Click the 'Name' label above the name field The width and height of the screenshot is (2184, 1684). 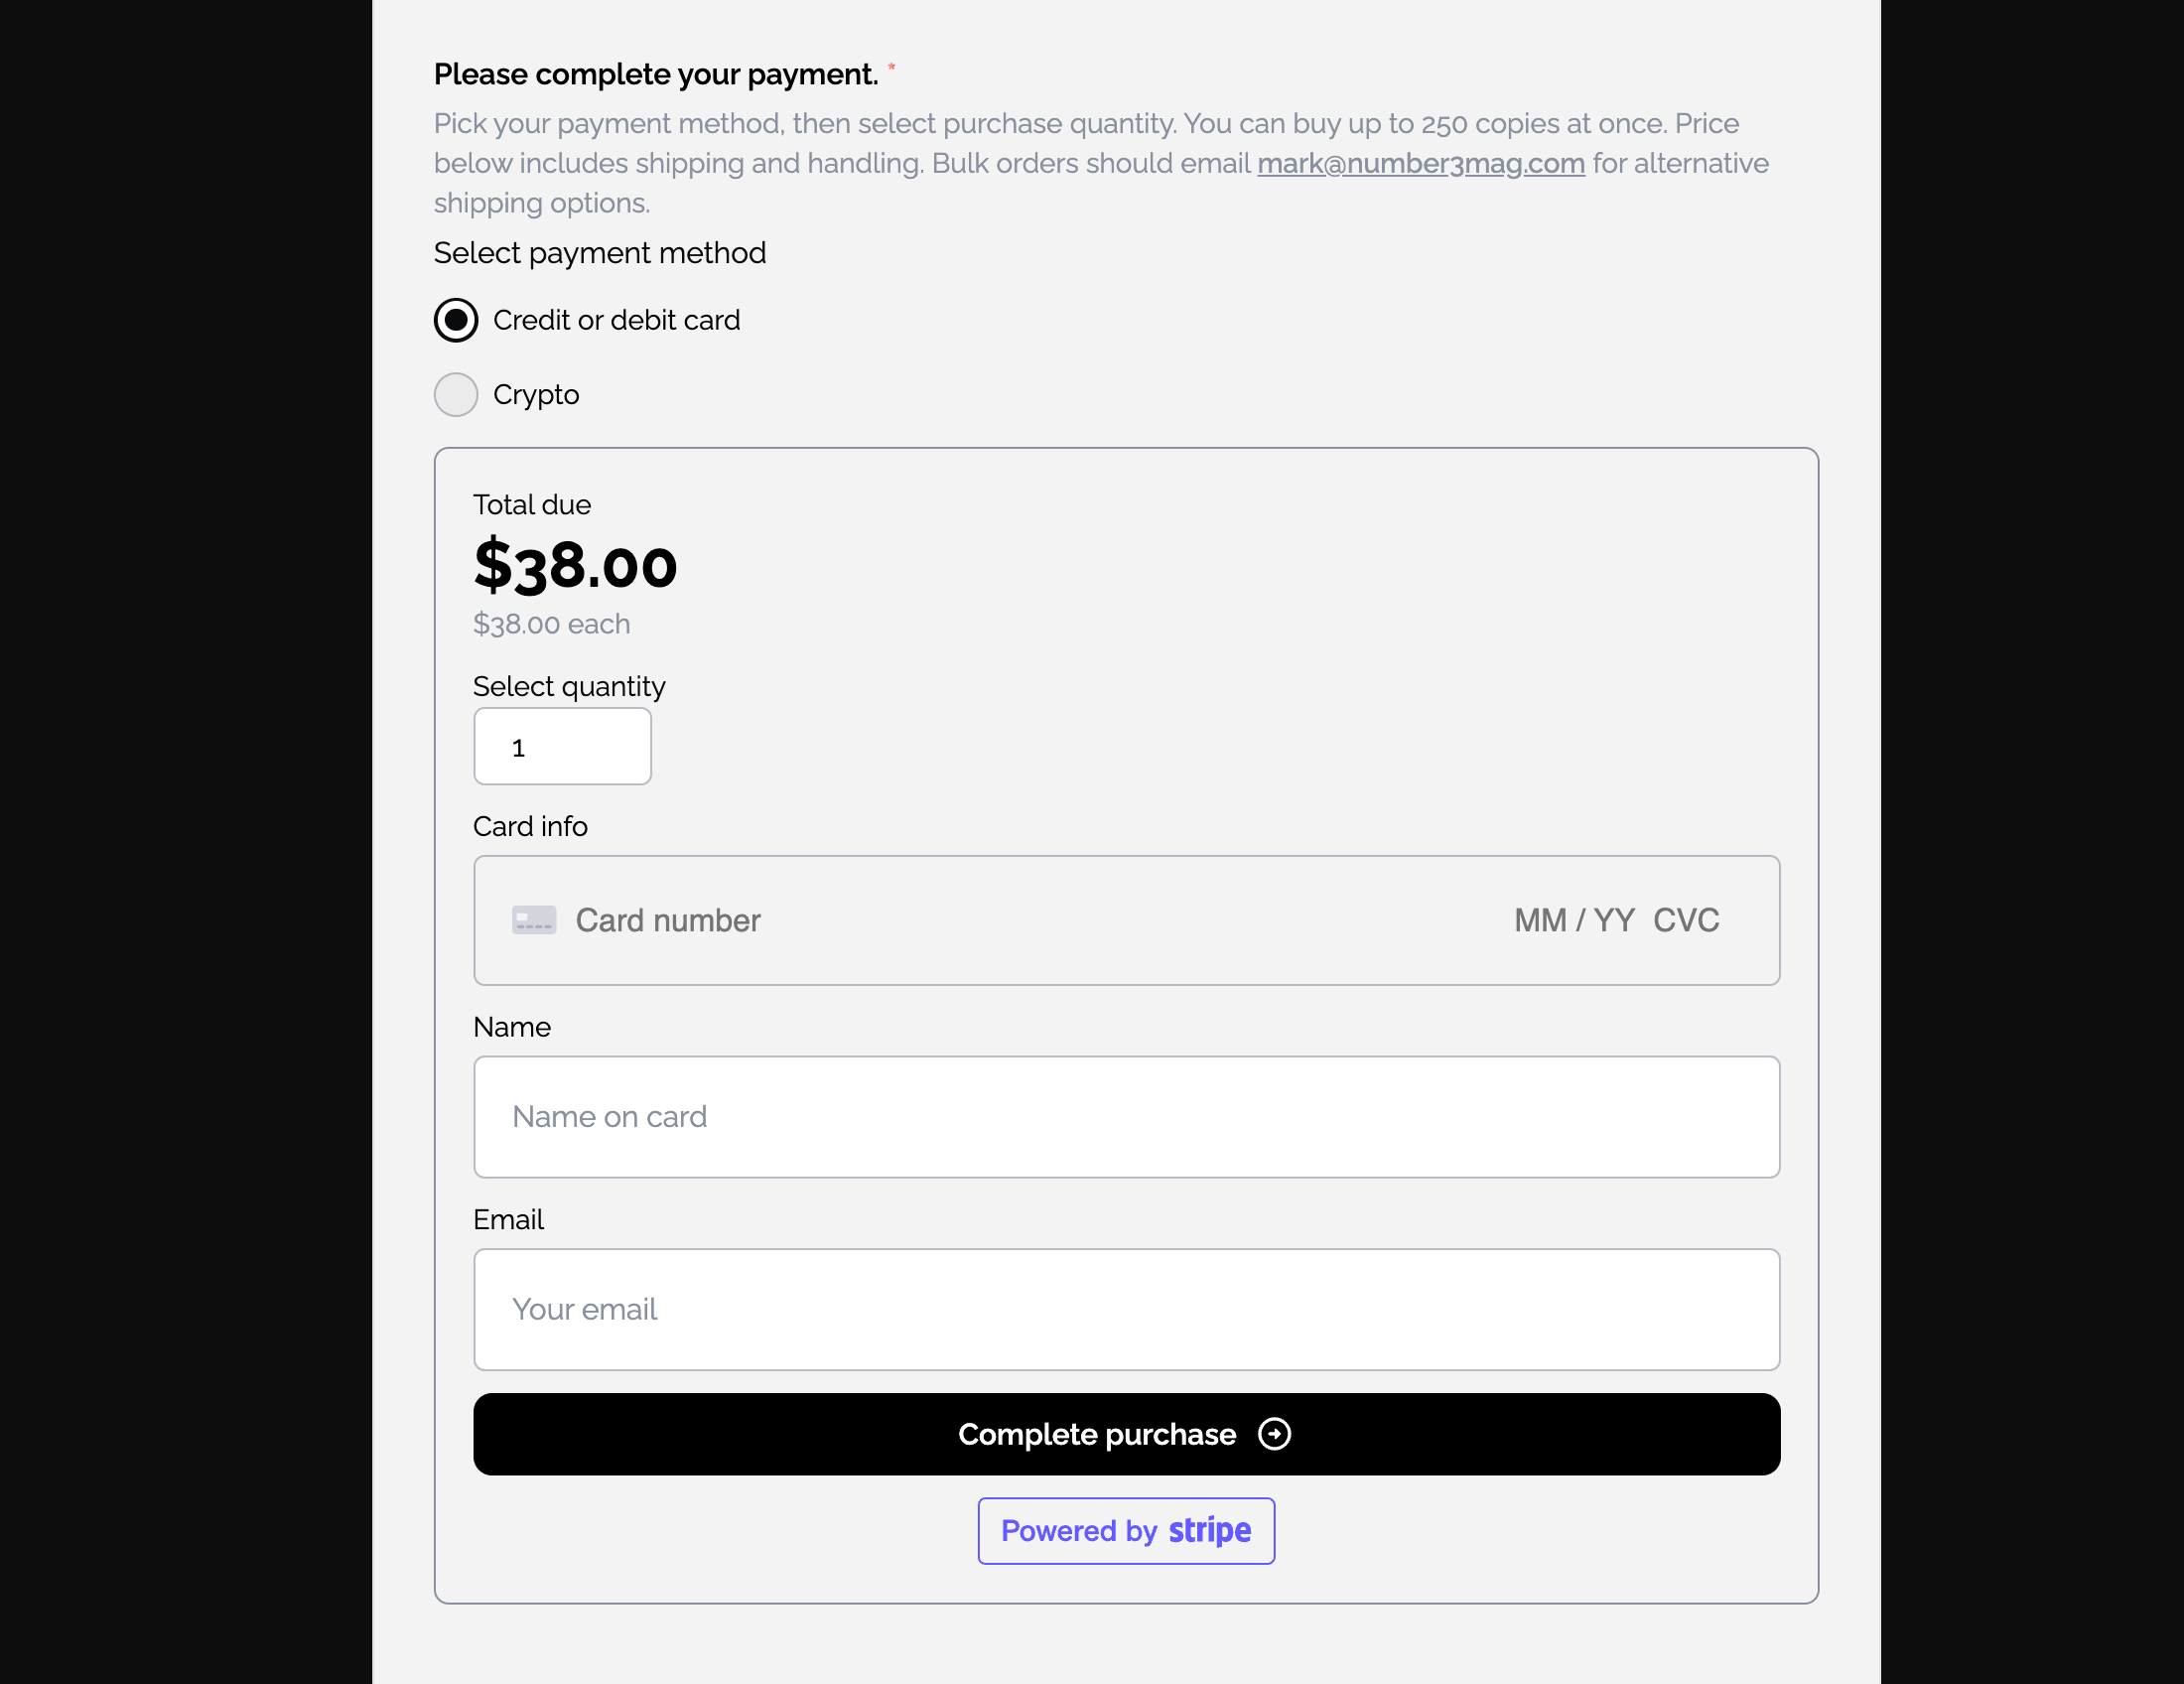511,1027
